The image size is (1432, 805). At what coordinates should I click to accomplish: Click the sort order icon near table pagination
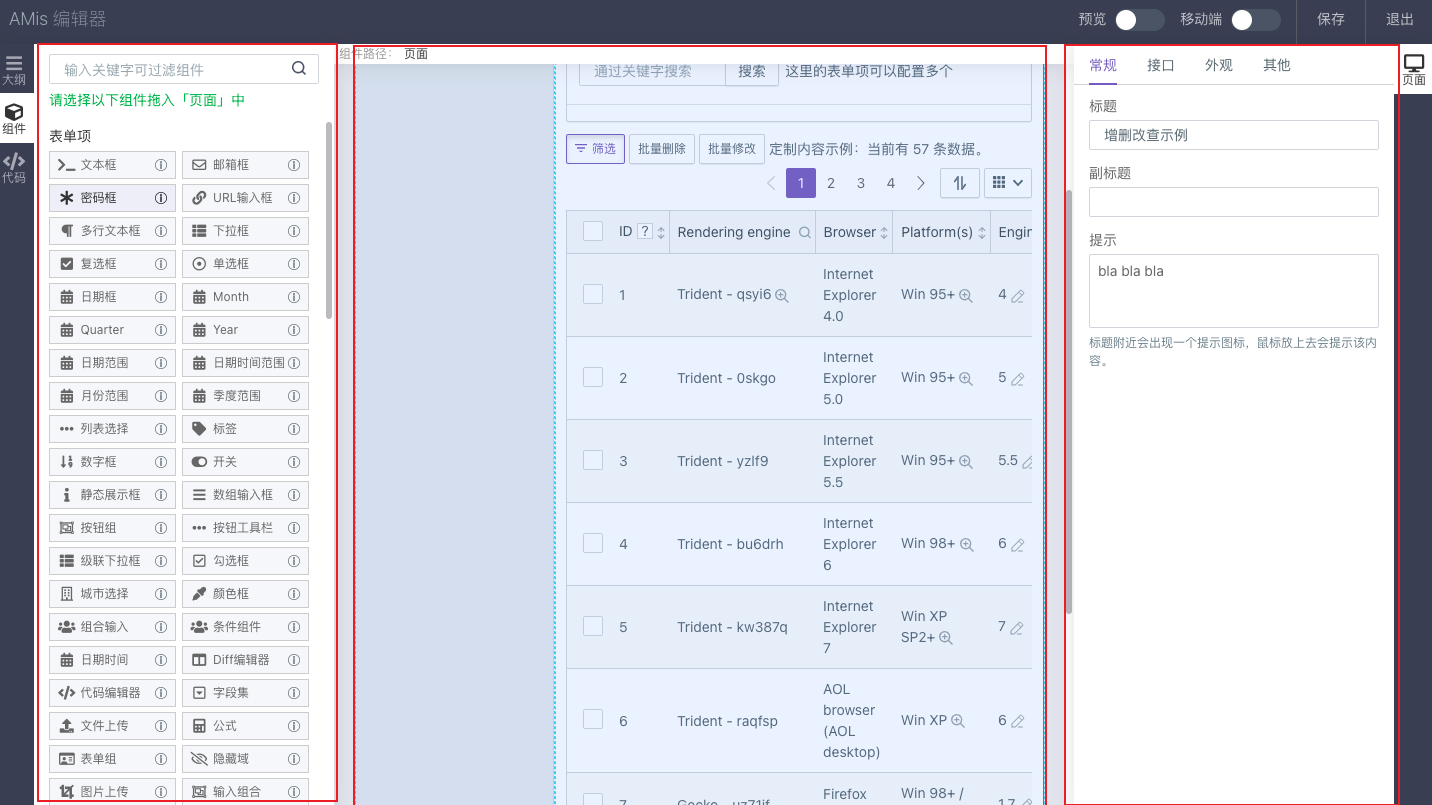[959, 183]
